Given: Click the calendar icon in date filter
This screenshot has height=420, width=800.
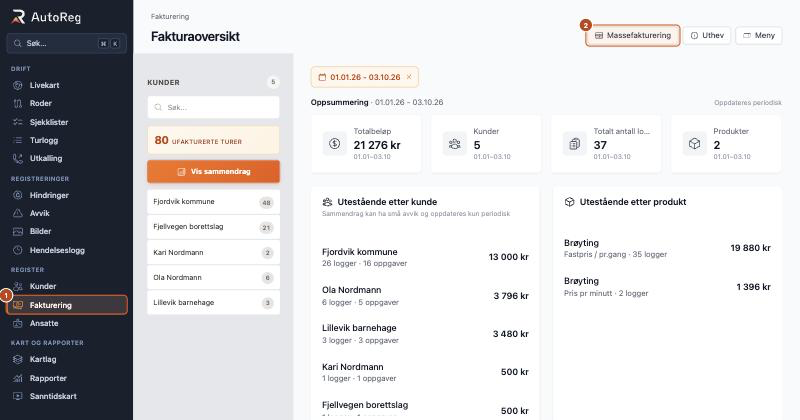Looking at the screenshot, I should pyautogui.click(x=322, y=77).
